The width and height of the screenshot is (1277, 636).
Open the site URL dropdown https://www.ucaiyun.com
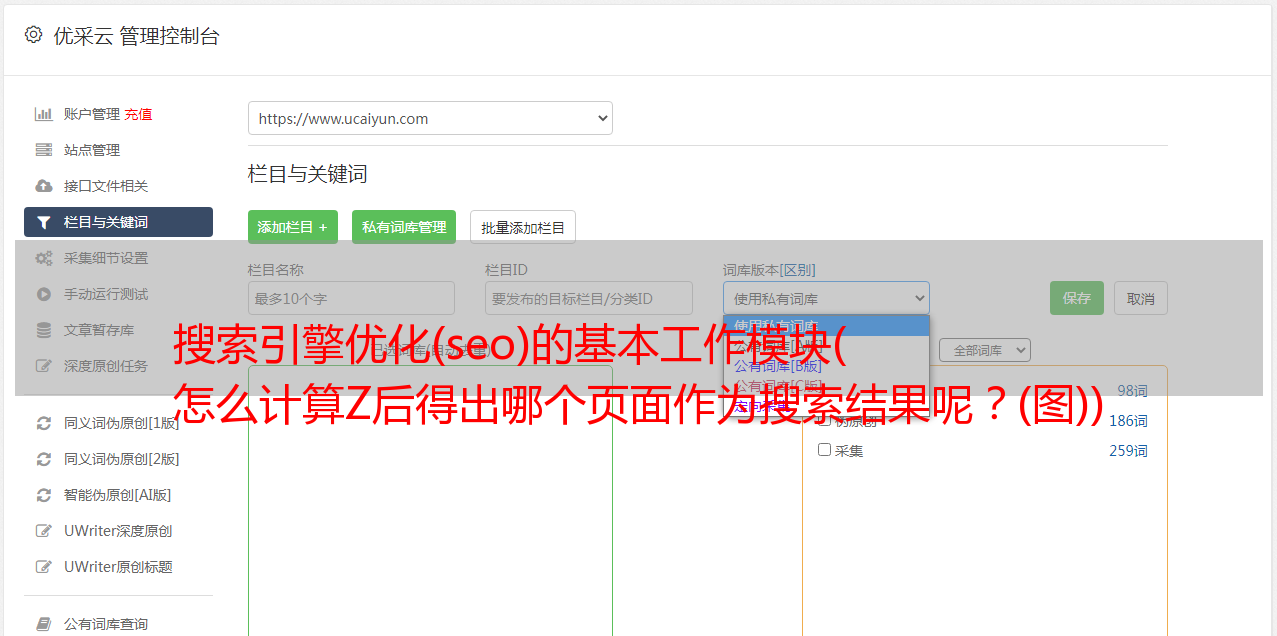(x=430, y=118)
